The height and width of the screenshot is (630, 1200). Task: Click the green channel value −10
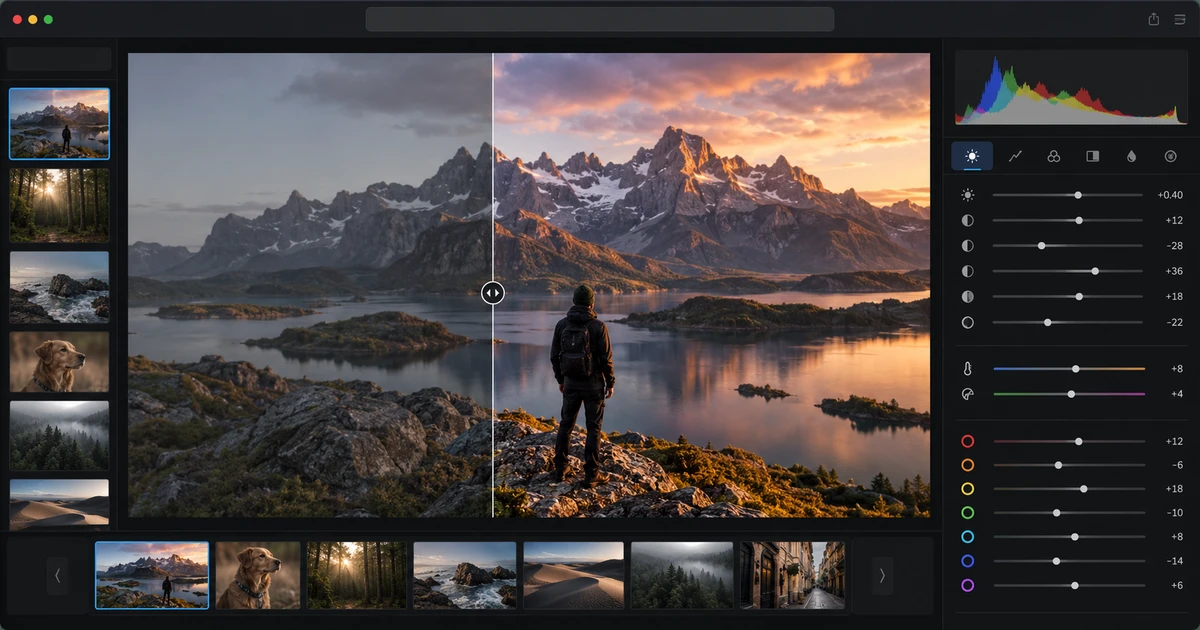point(1174,513)
